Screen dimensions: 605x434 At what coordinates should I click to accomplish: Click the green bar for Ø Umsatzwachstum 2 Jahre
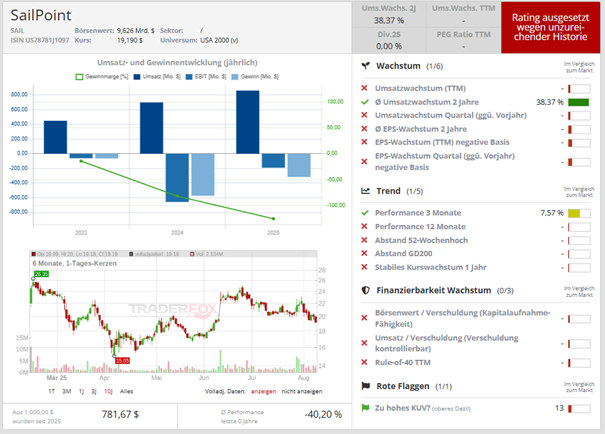pyautogui.click(x=579, y=102)
